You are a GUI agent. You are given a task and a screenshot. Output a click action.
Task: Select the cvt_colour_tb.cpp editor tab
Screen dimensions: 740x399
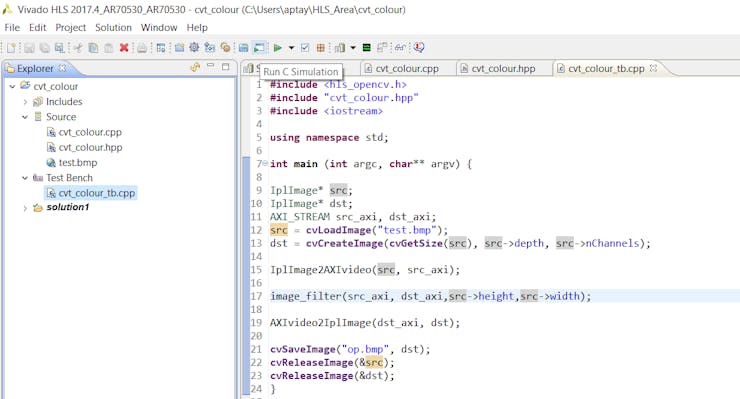pos(606,69)
